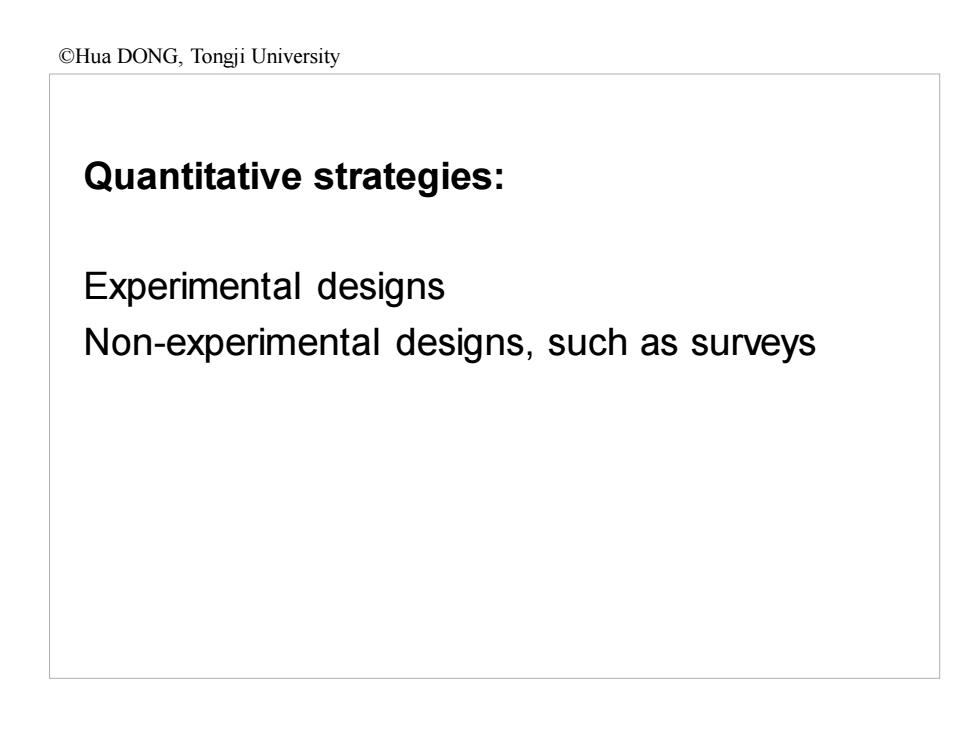Click the empty slide area below the text
This screenshot has width=980, height=735.
(x=494, y=519)
